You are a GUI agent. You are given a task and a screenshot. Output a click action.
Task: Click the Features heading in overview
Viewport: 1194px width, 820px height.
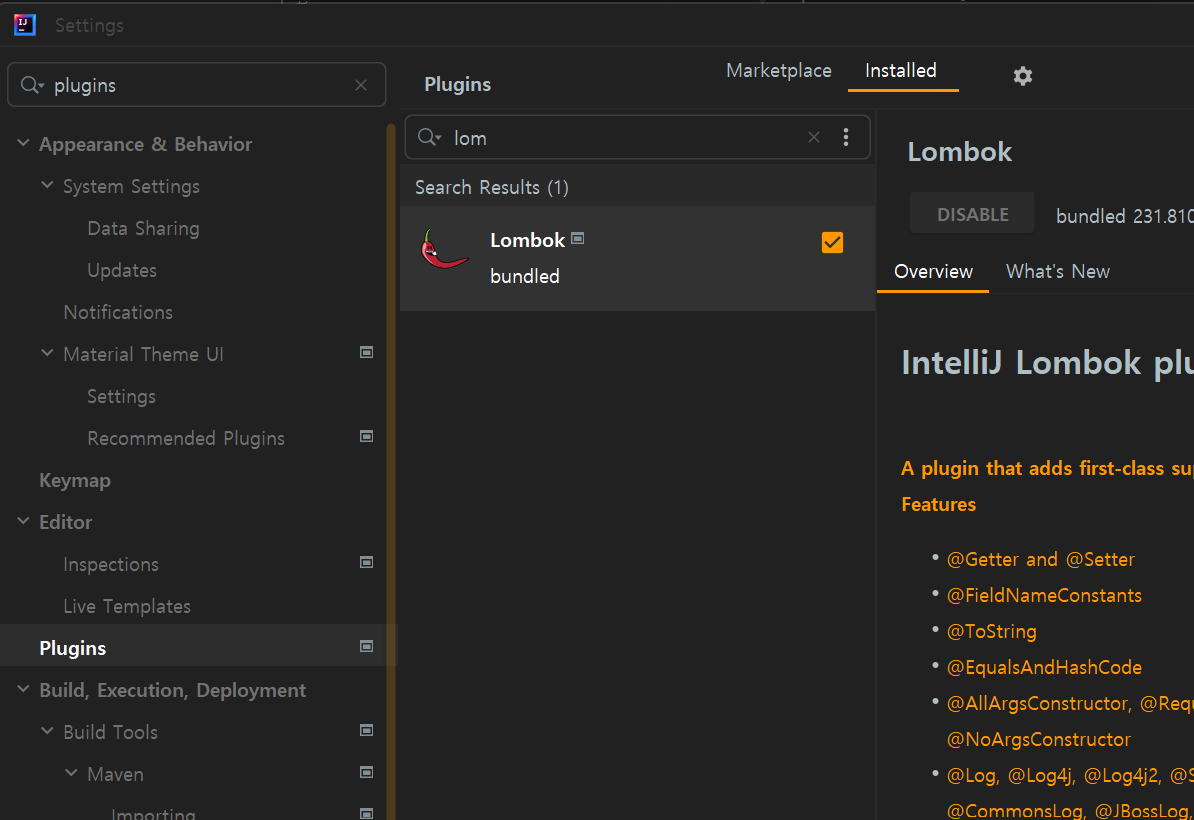[938, 505]
